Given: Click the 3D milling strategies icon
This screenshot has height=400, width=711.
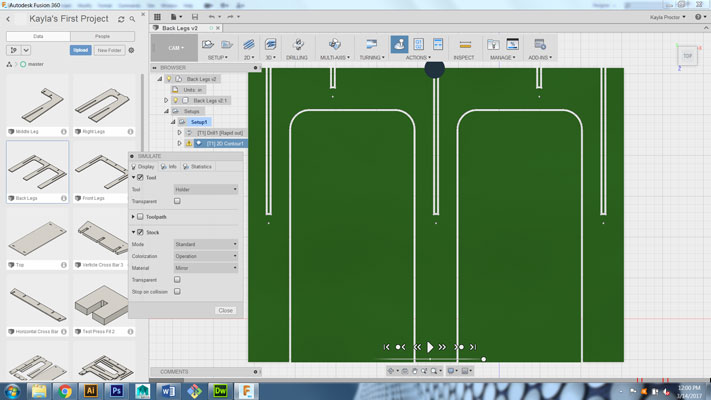Looking at the screenshot, I should pyautogui.click(x=271, y=44).
